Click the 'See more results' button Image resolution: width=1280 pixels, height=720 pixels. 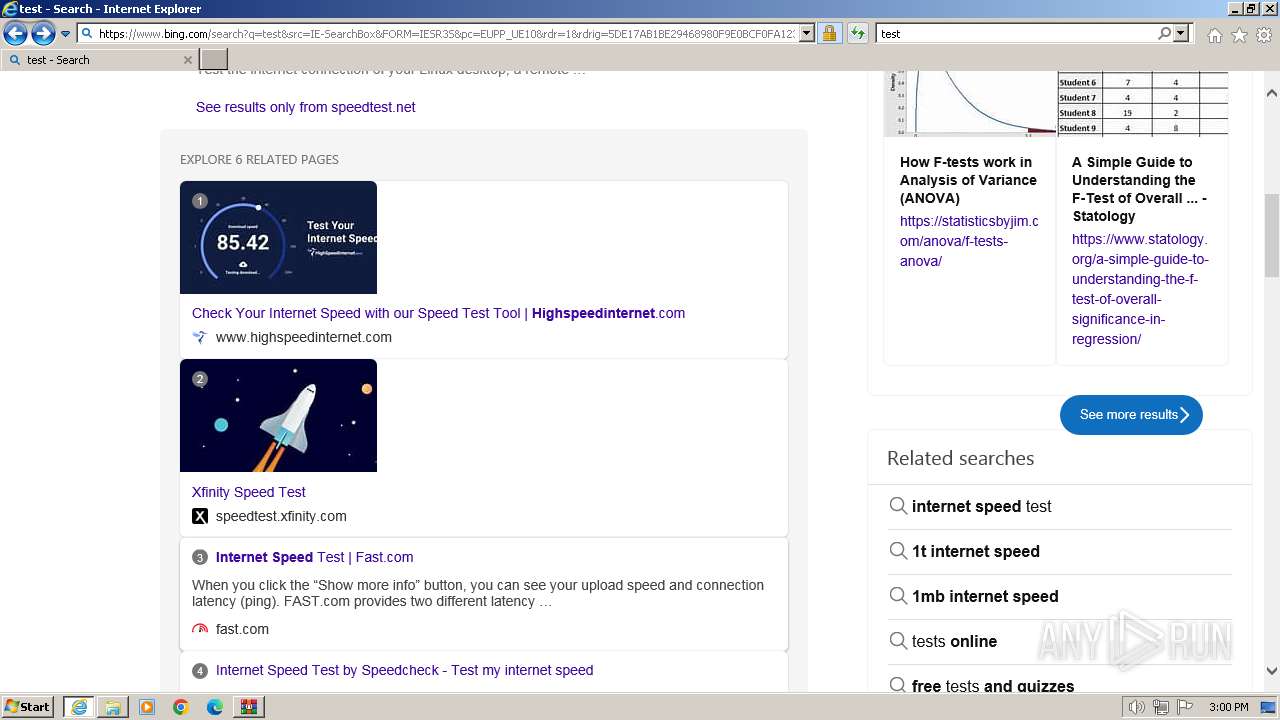point(1131,415)
